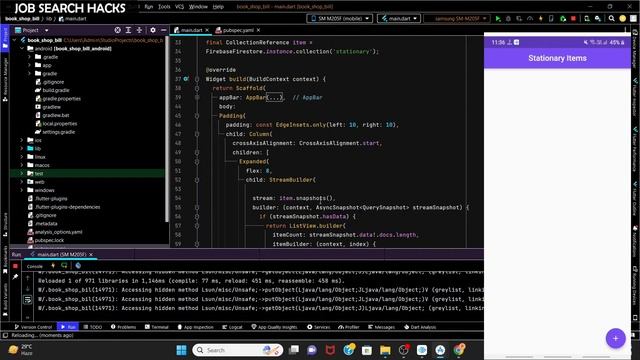640x360 pixels.
Task: Hot restart green icon beside Console
Action: (64, 266)
